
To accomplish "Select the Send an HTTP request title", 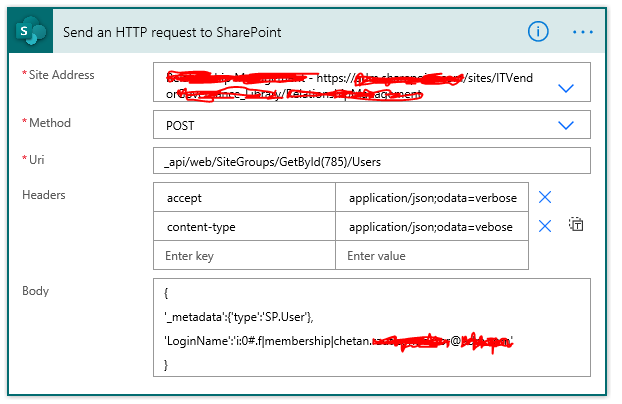I will (172, 32).
